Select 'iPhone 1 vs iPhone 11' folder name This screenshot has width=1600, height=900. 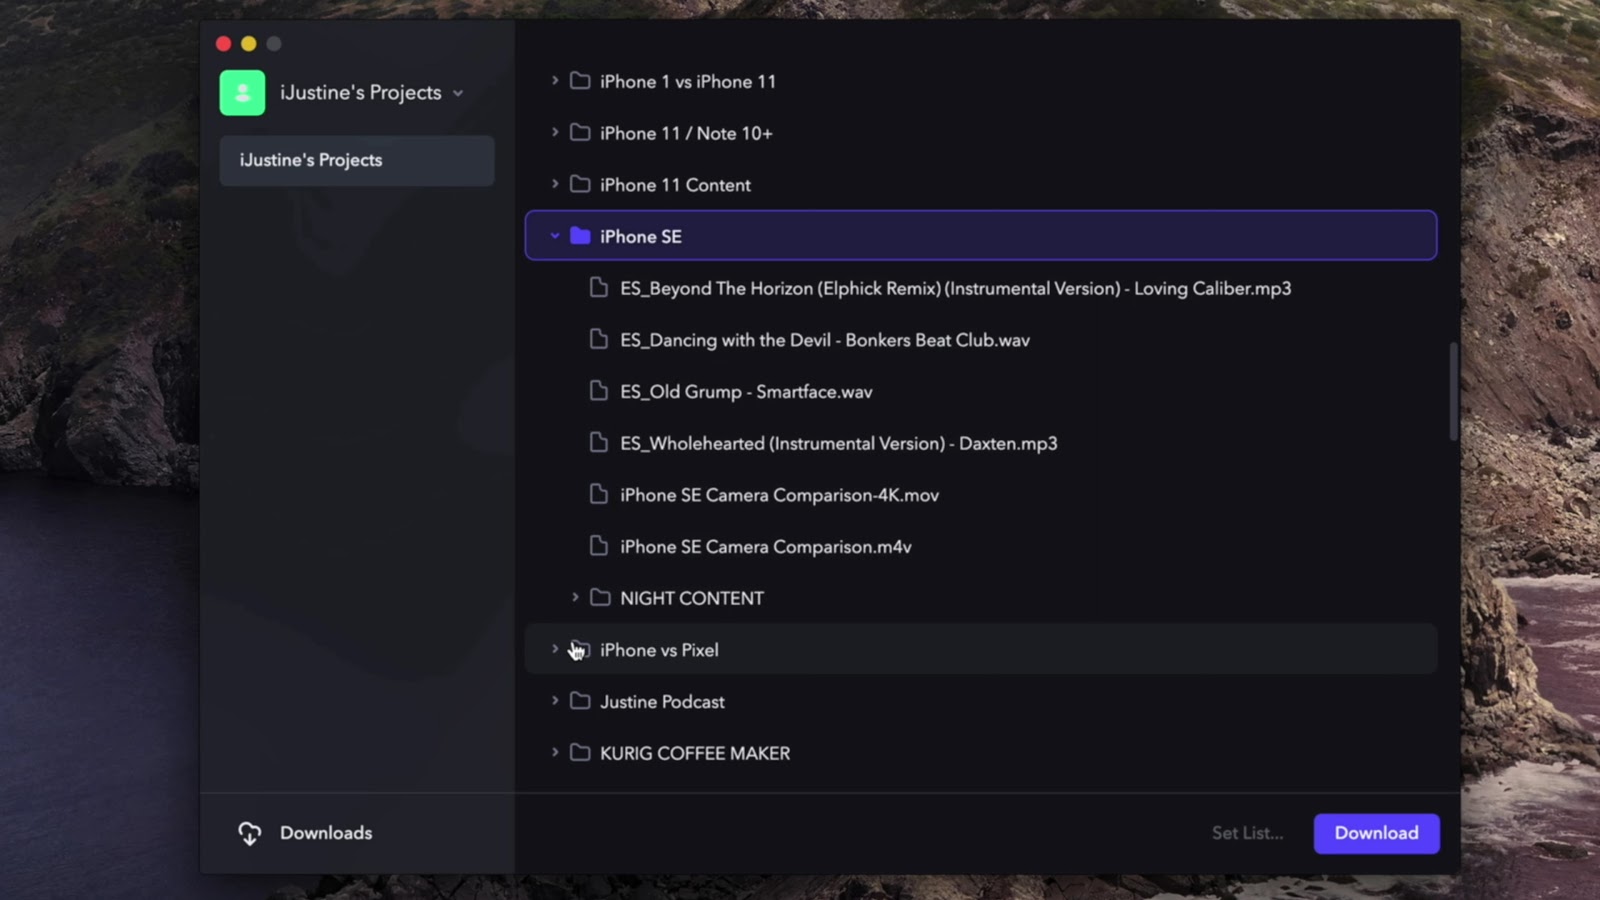point(688,82)
